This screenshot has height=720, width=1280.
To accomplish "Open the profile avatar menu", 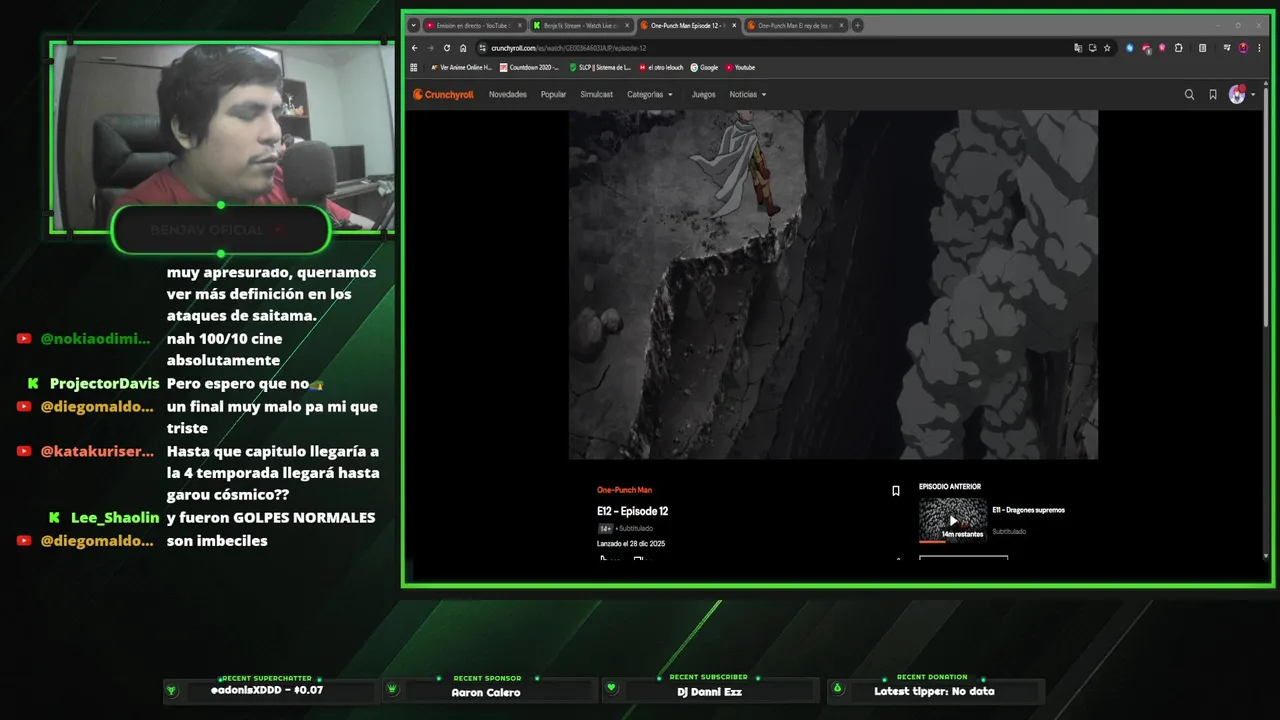I will coord(1237,95).
